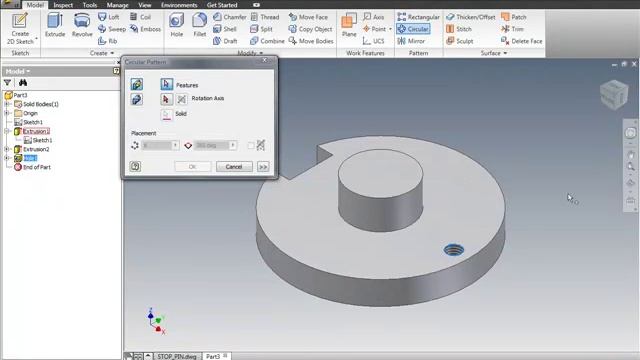Screen dimensions: 640x360
Task: Select the Extrude tool
Action: (x=55, y=25)
